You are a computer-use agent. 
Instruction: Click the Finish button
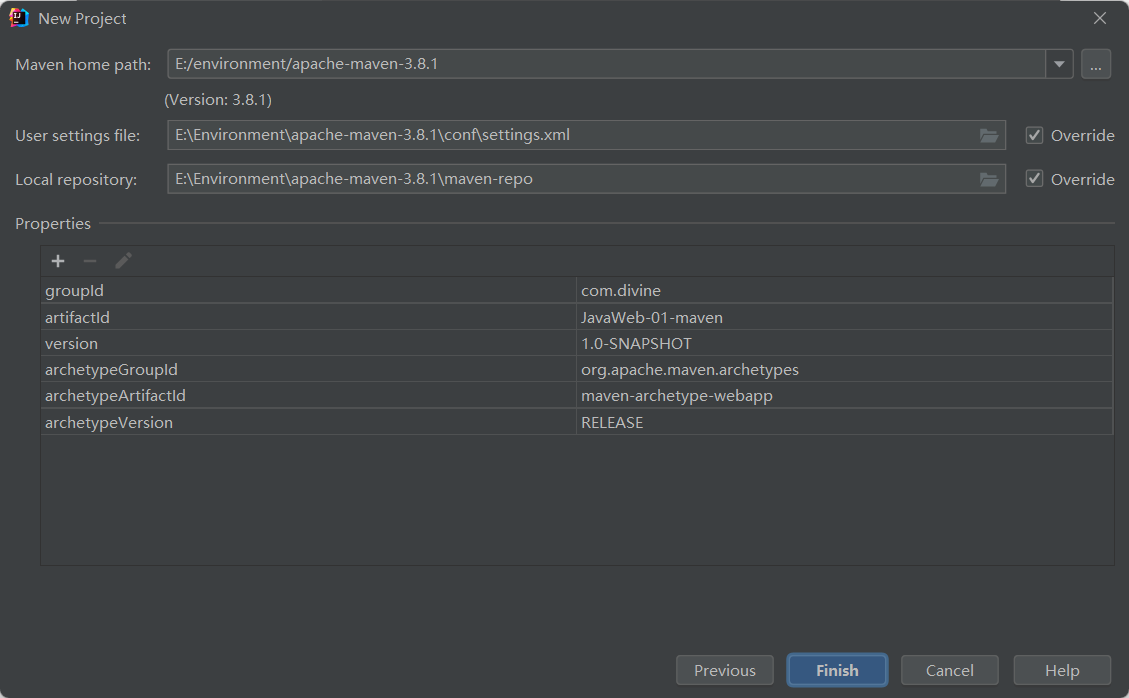(x=837, y=671)
